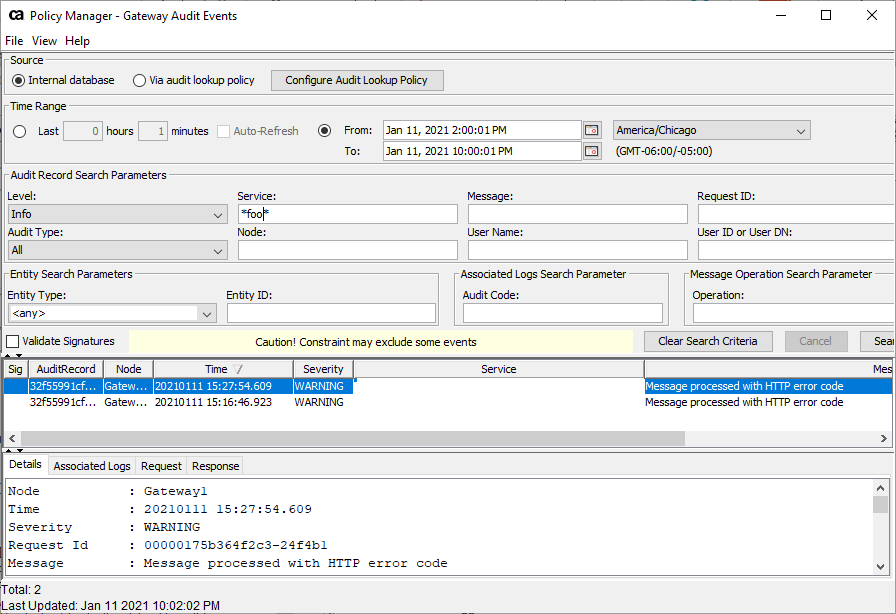
Task: Click the Request Id value in details
Action: (x=235, y=545)
